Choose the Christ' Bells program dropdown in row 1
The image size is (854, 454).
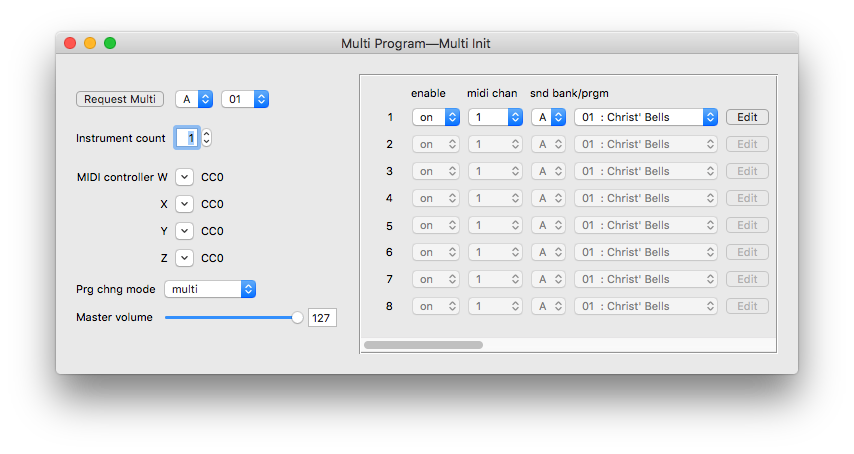[646, 117]
